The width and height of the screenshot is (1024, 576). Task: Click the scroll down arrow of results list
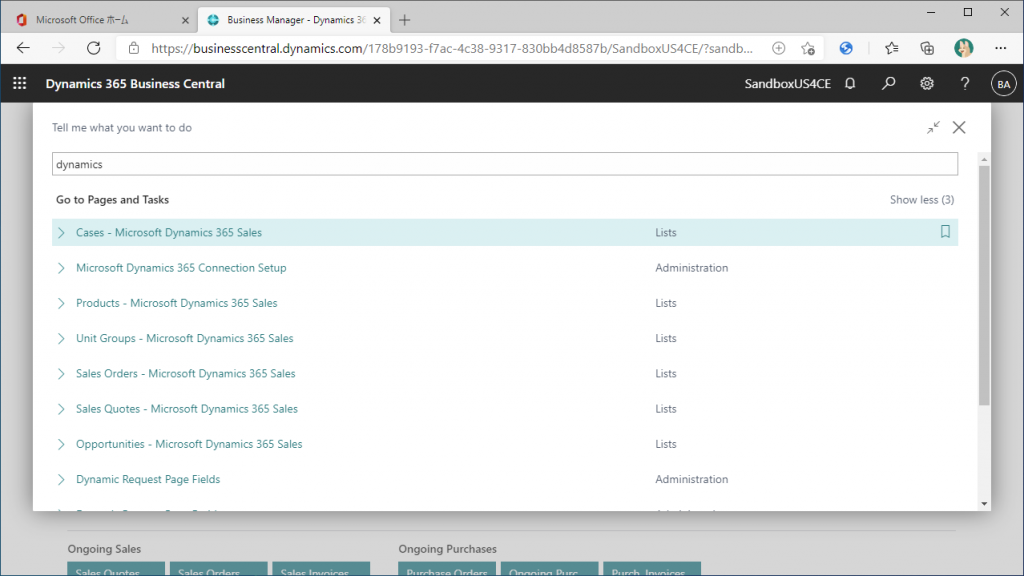tap(984, 504)
